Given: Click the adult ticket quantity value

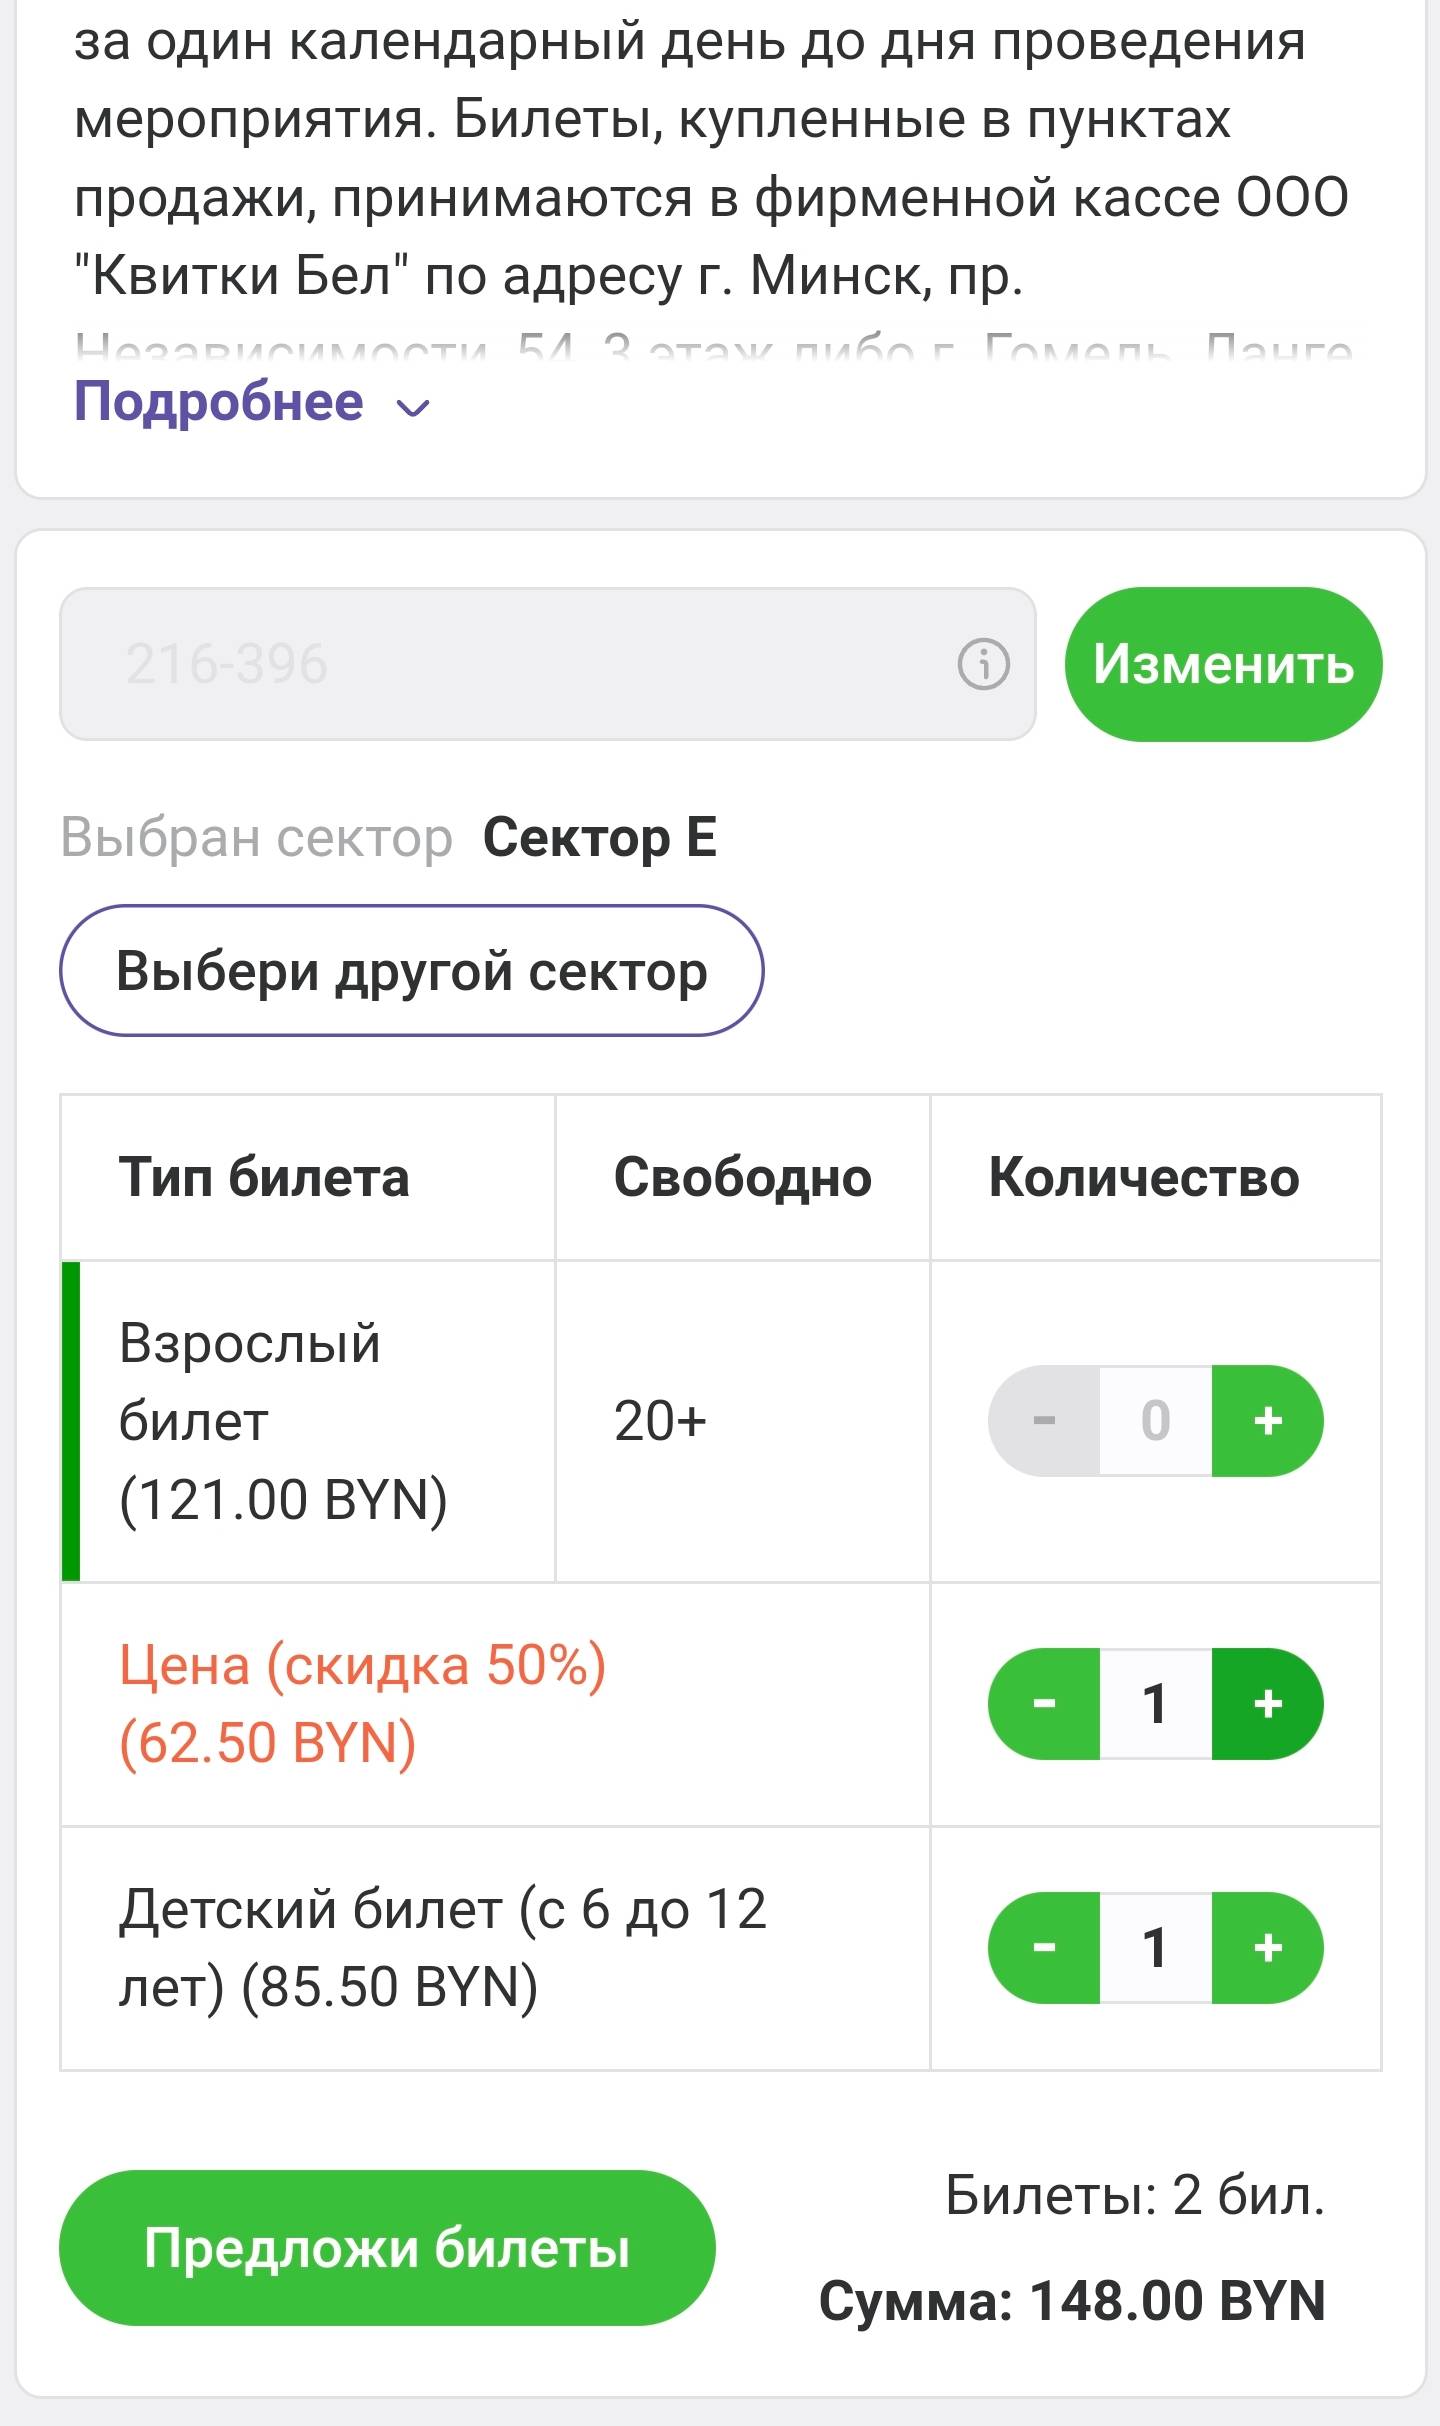Looking at the screenshot, I should click(1155, 1421).
